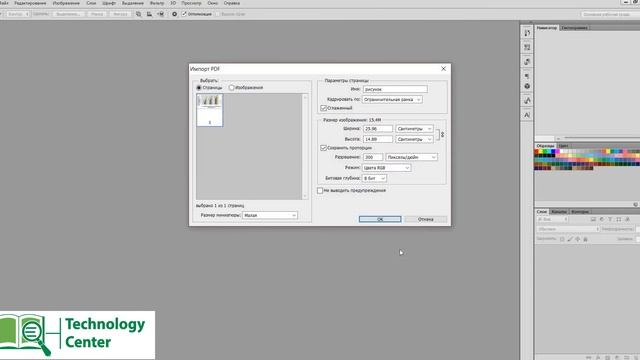
Task: Open the Справка menu
Action: pos(232,3)
